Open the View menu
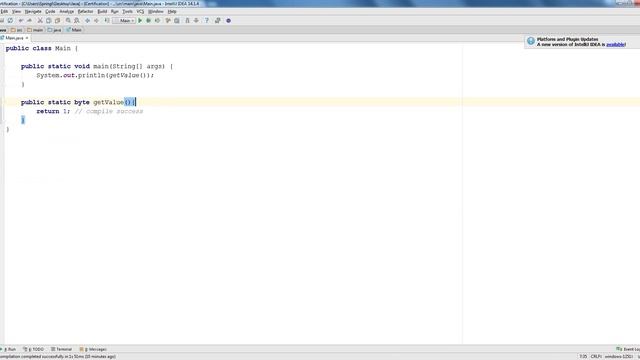Viewport: 640px width, 360px height. pyautogui.click(x=16, y=12)
